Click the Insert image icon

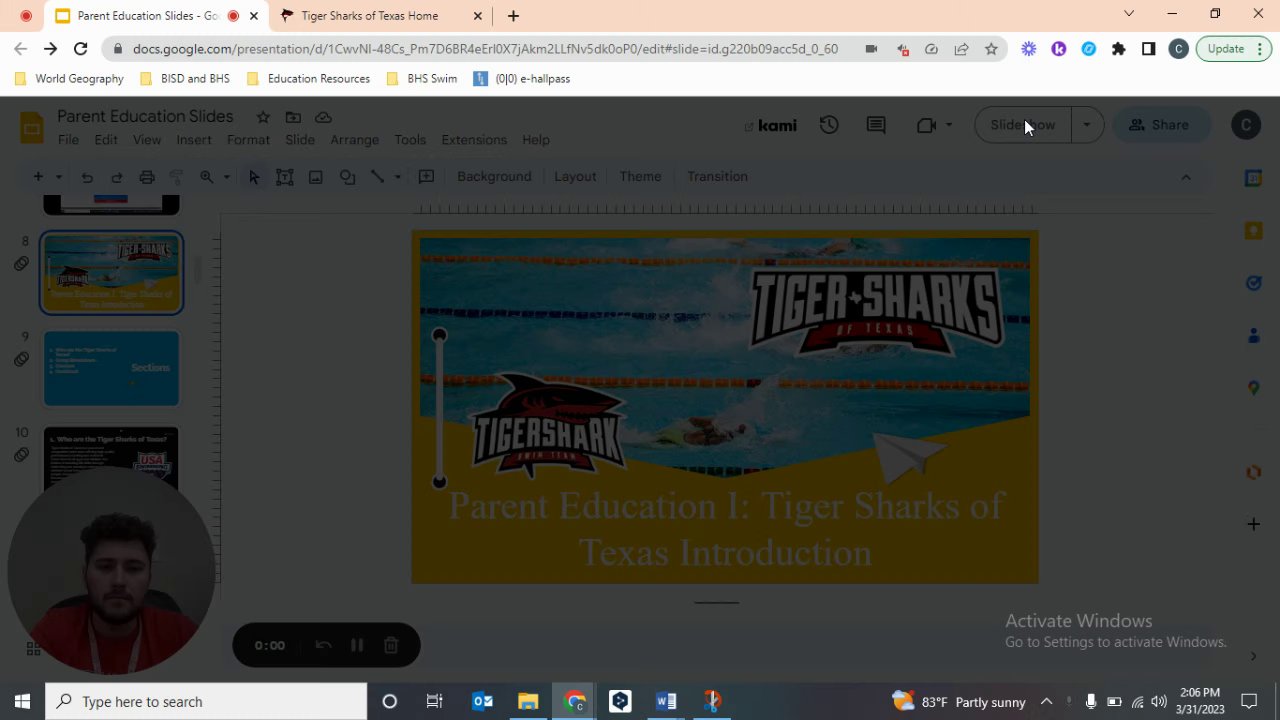pos(316,177)
